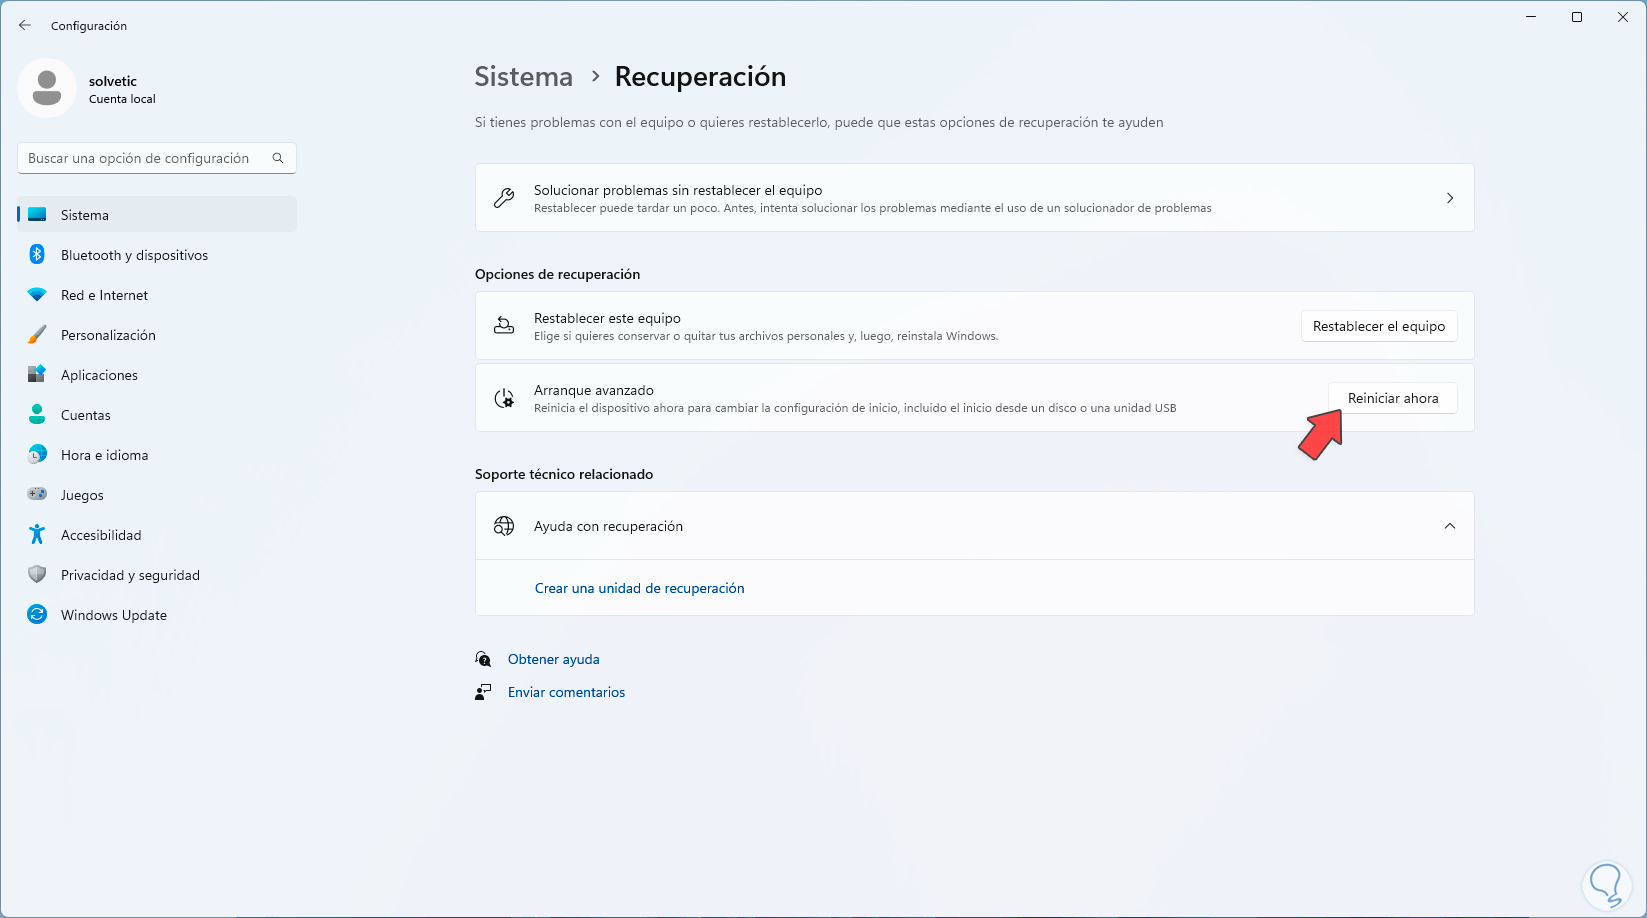Click the Hora e idioma globe-clock icon
1647x918 pixels.
click(37, 455)
